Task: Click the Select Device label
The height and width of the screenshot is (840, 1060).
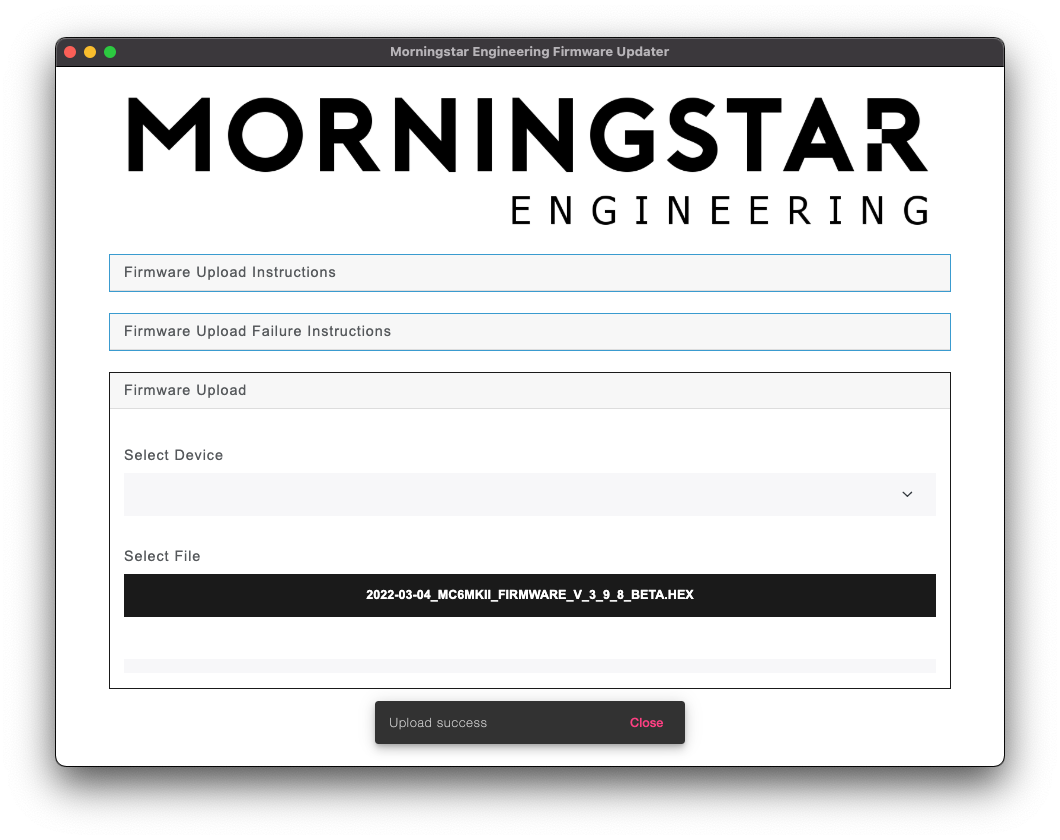Action: (x=173, y=455)
